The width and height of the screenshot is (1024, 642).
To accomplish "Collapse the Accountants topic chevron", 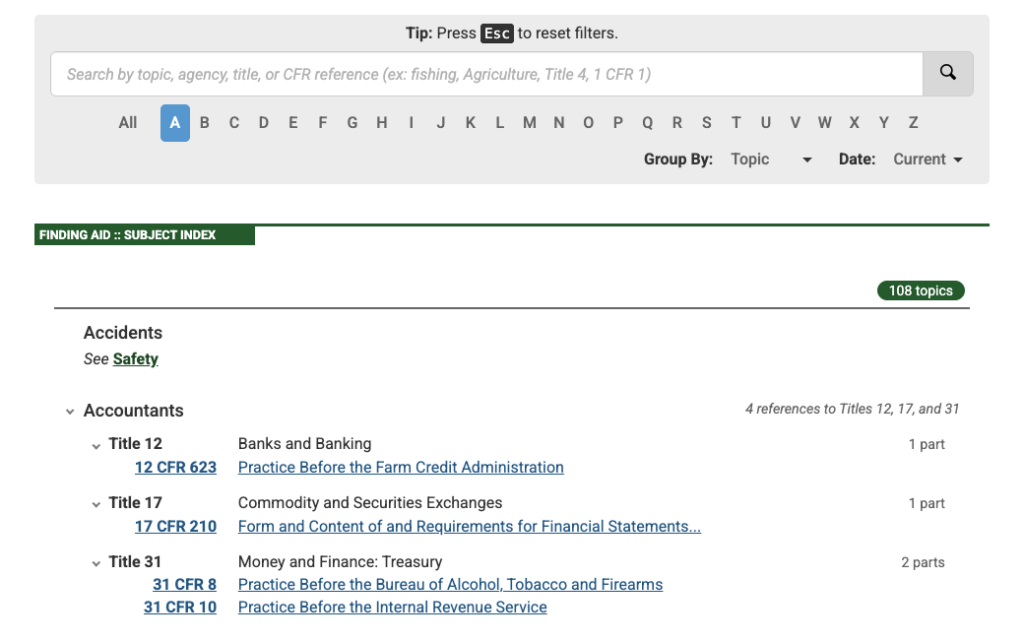I will click(70, 411).
